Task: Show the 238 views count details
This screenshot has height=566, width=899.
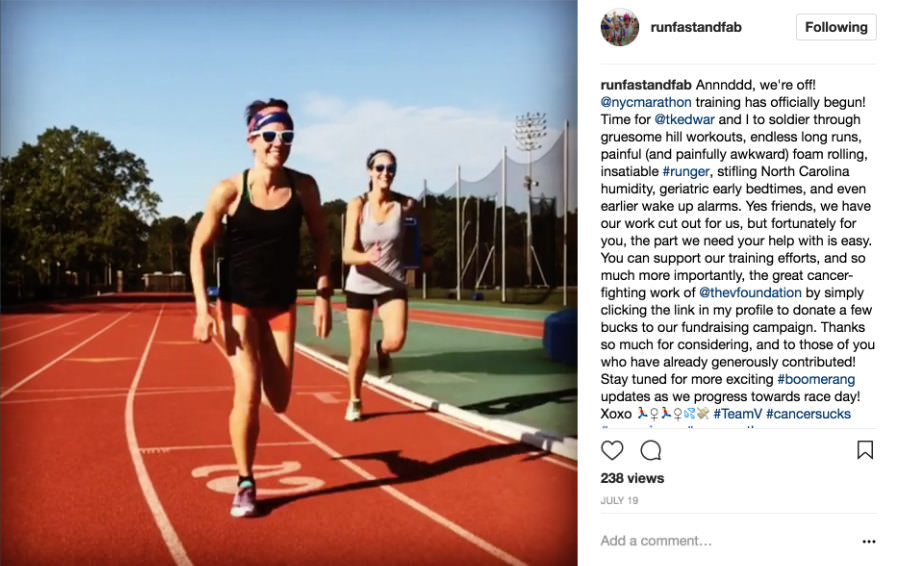Action: click(632, 478)
